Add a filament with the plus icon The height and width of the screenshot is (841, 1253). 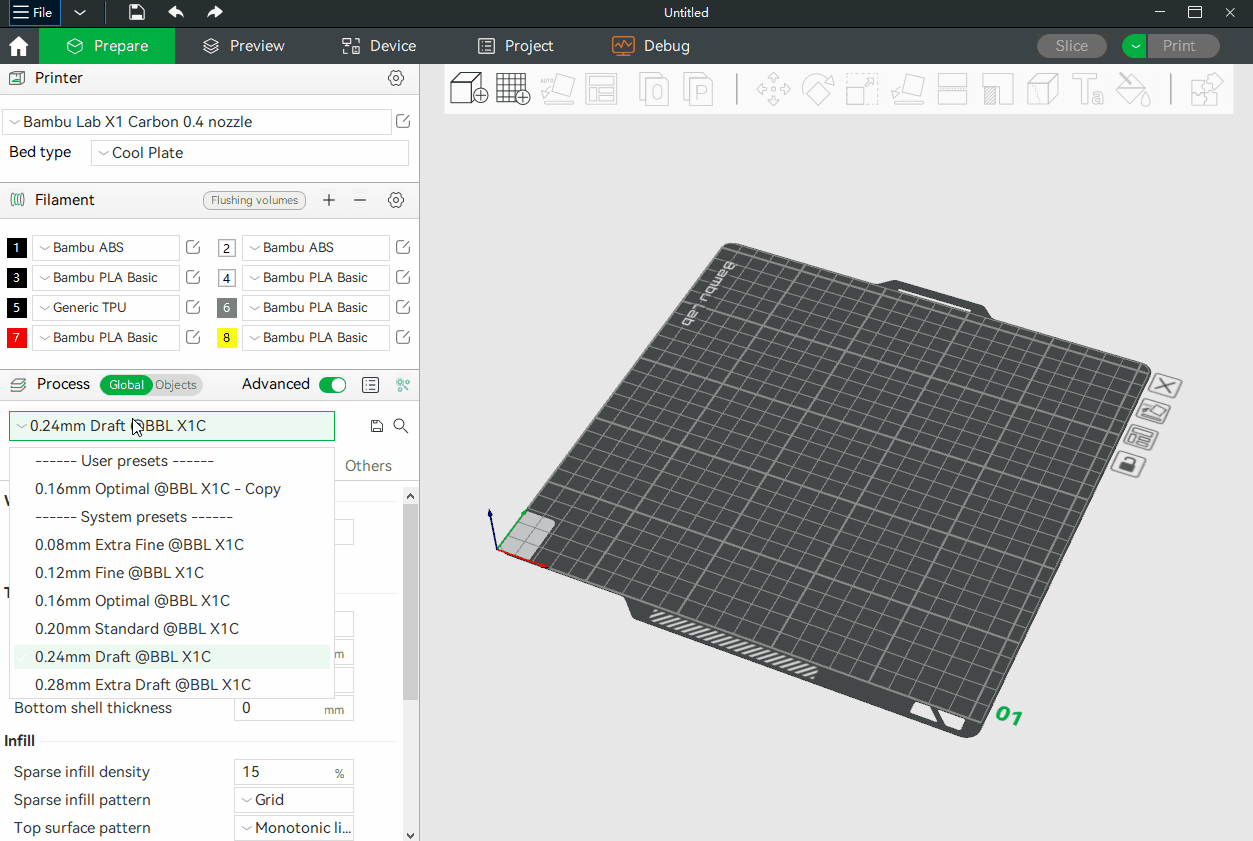[329, 200]
